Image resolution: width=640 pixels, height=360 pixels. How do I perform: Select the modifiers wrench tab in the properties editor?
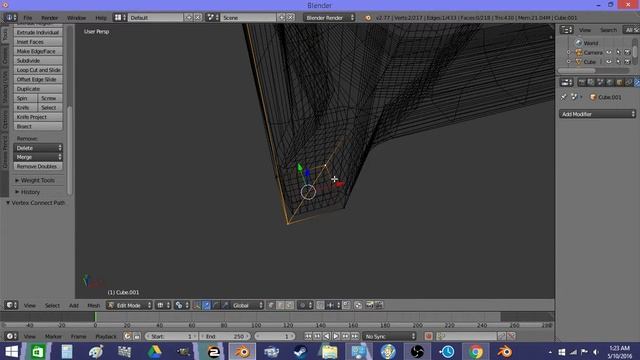point(637,82)
